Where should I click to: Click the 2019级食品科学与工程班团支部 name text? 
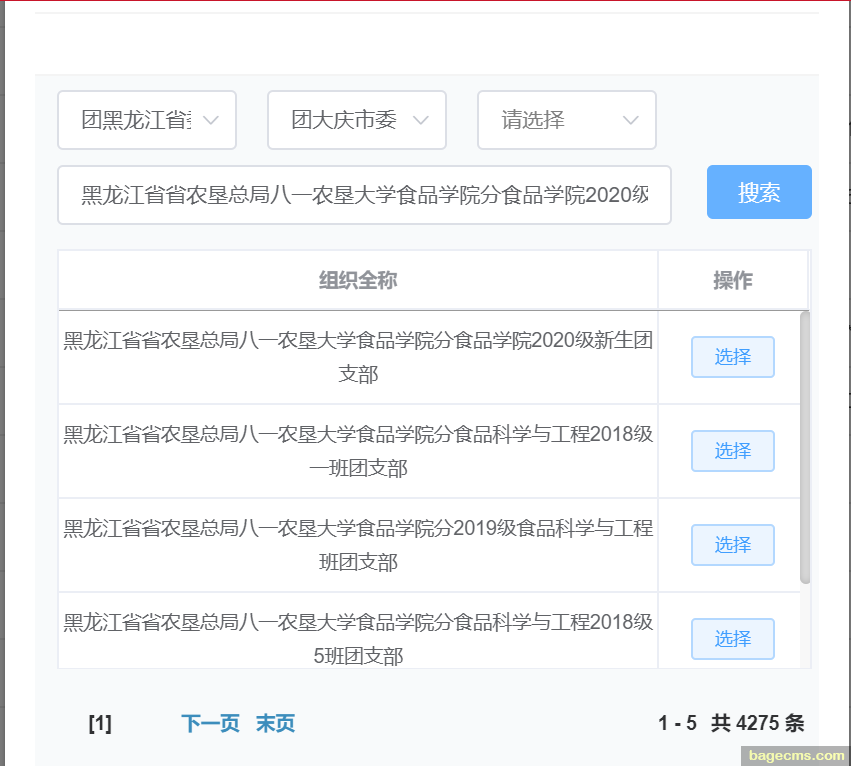pos(358,545)
